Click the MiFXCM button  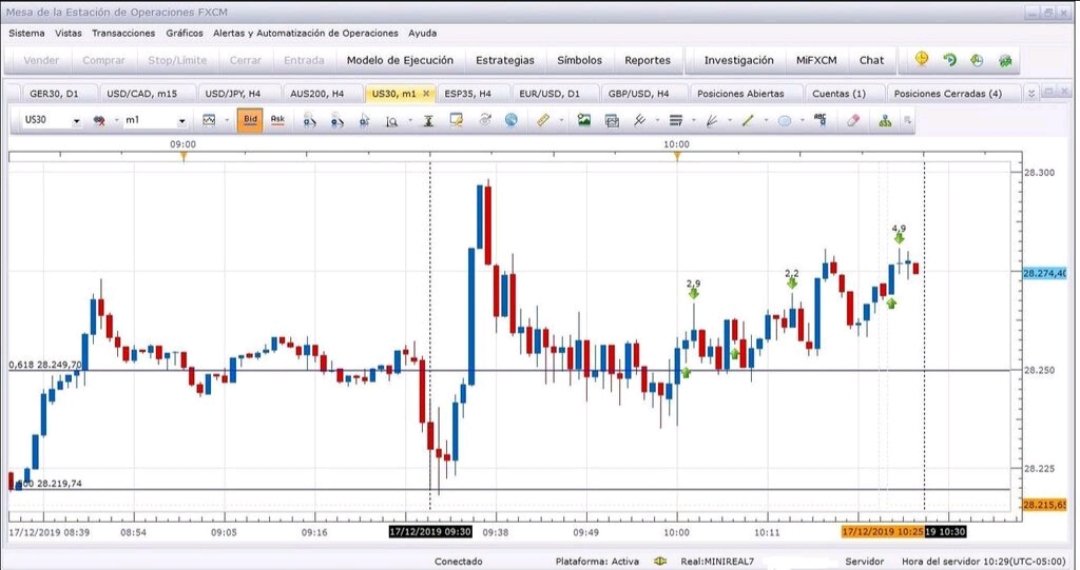816,61
